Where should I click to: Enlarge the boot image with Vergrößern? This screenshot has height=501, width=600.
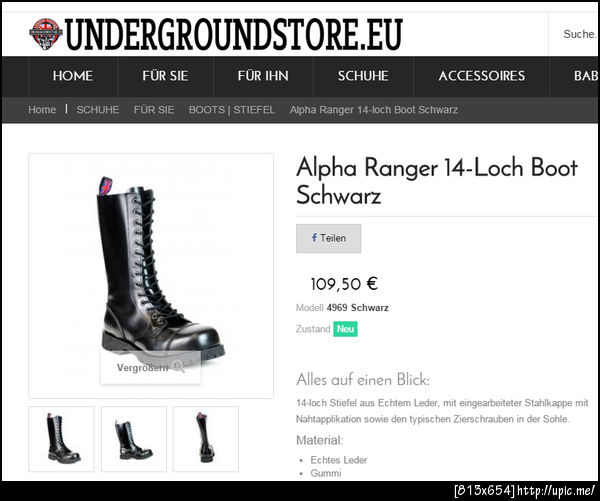click(x=150, y=367)
